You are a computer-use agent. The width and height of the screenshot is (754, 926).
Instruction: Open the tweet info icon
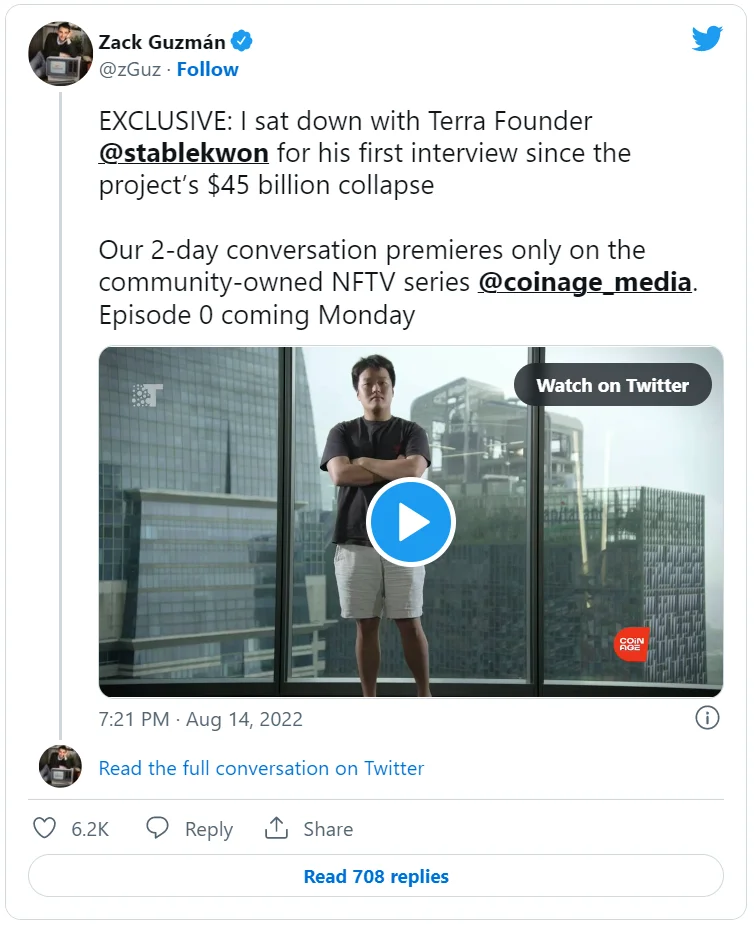pyautogui.click(x=707, y=718)
